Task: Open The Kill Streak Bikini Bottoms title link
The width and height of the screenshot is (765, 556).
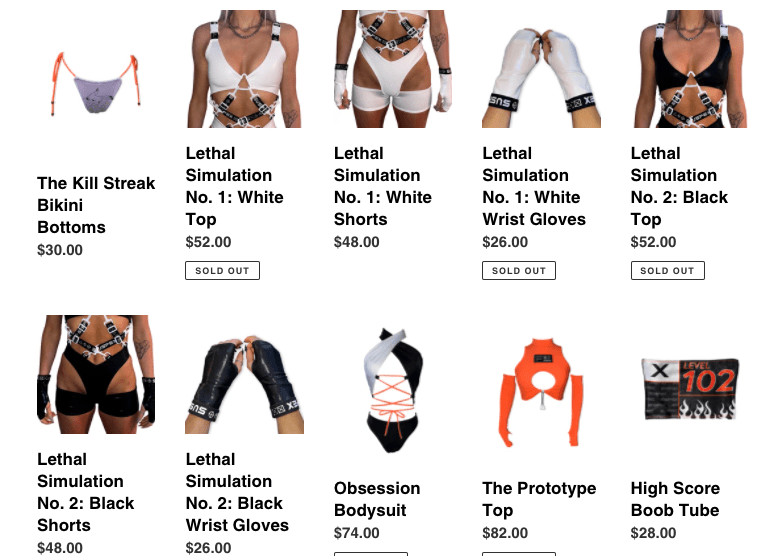Action: click(x=96, y=205)
